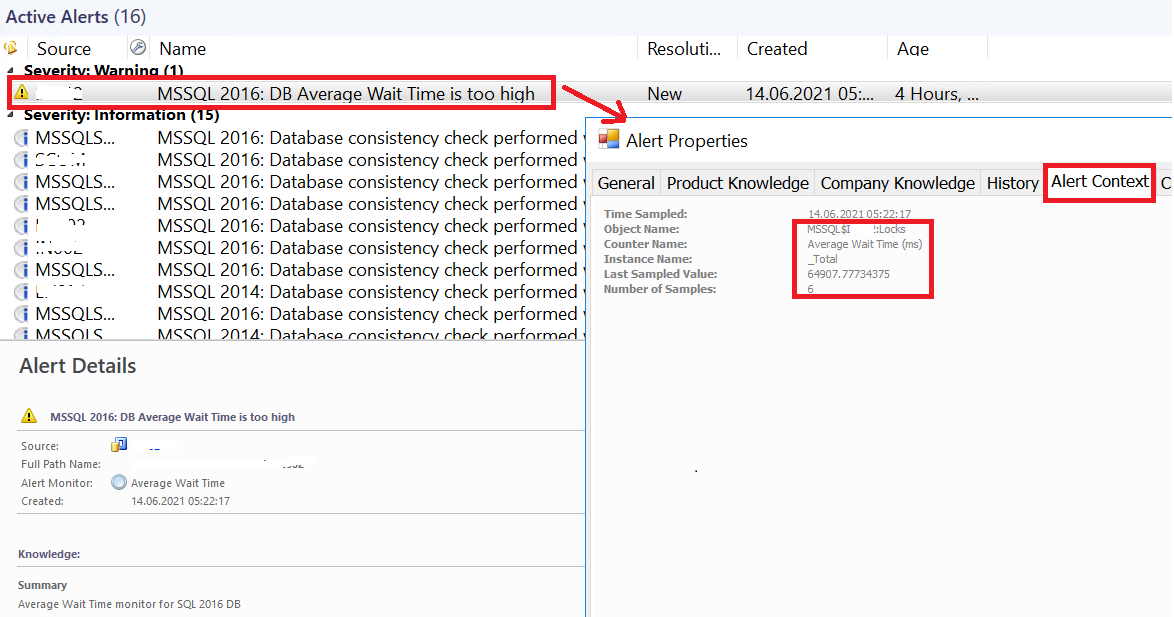1174x617 pixels.
Task: Click the maintenance mode column header icon
Action: [138, 48]
